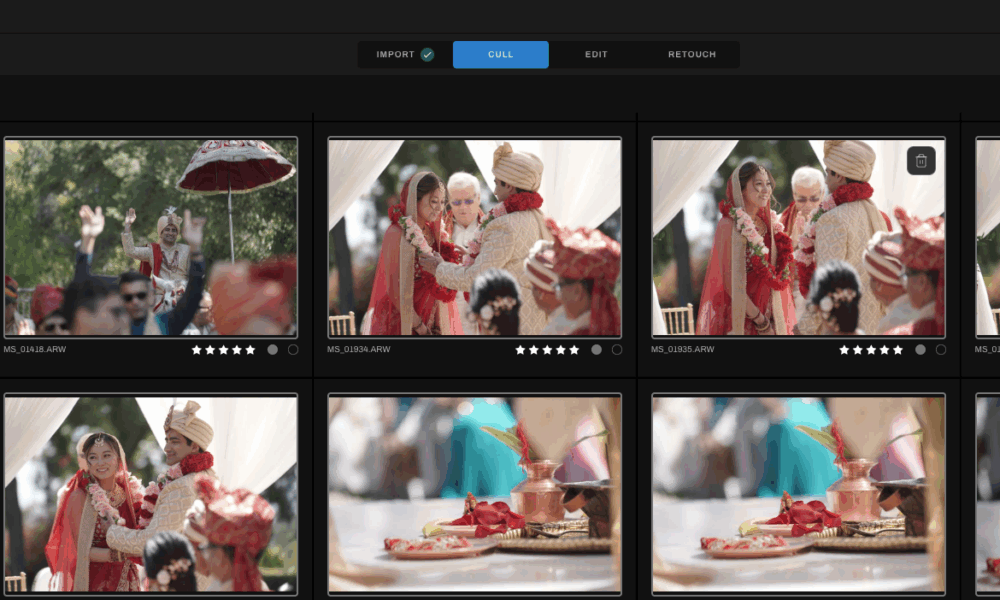The image size is (1000, 600).
Task: Set MS_01418.ARW rating to four stars
Action: pyautogui.click(x=237, y=349)
